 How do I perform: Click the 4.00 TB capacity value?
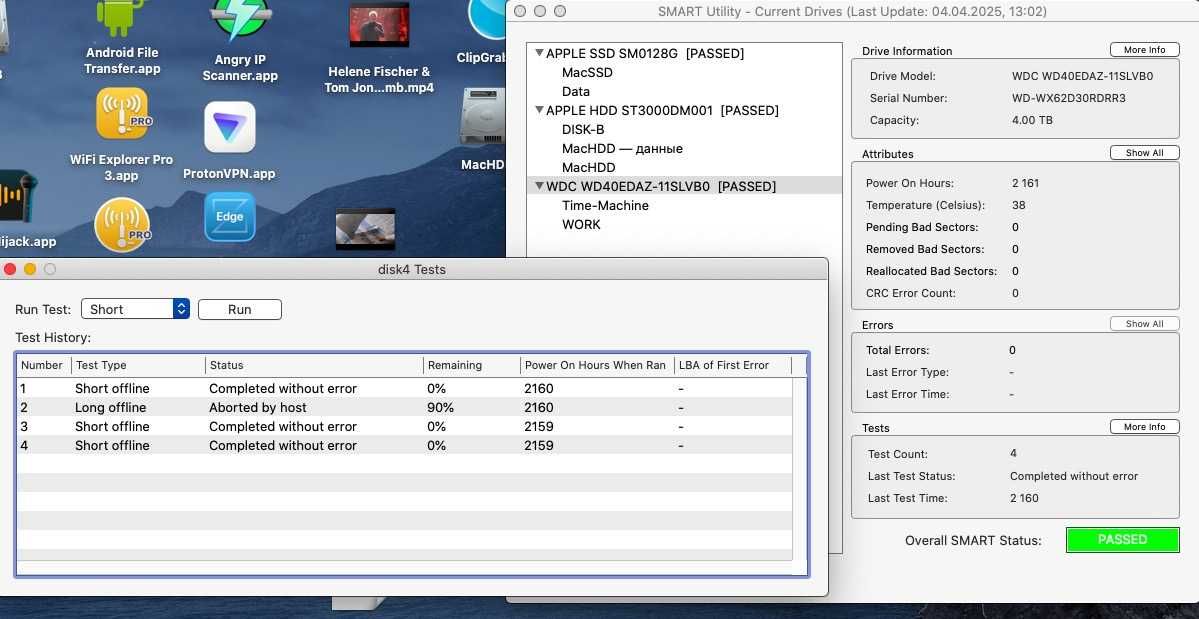(x=1032, y=120)
